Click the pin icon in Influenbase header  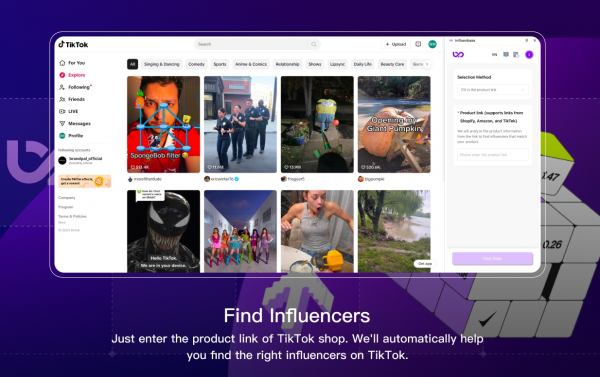point(527,40)
